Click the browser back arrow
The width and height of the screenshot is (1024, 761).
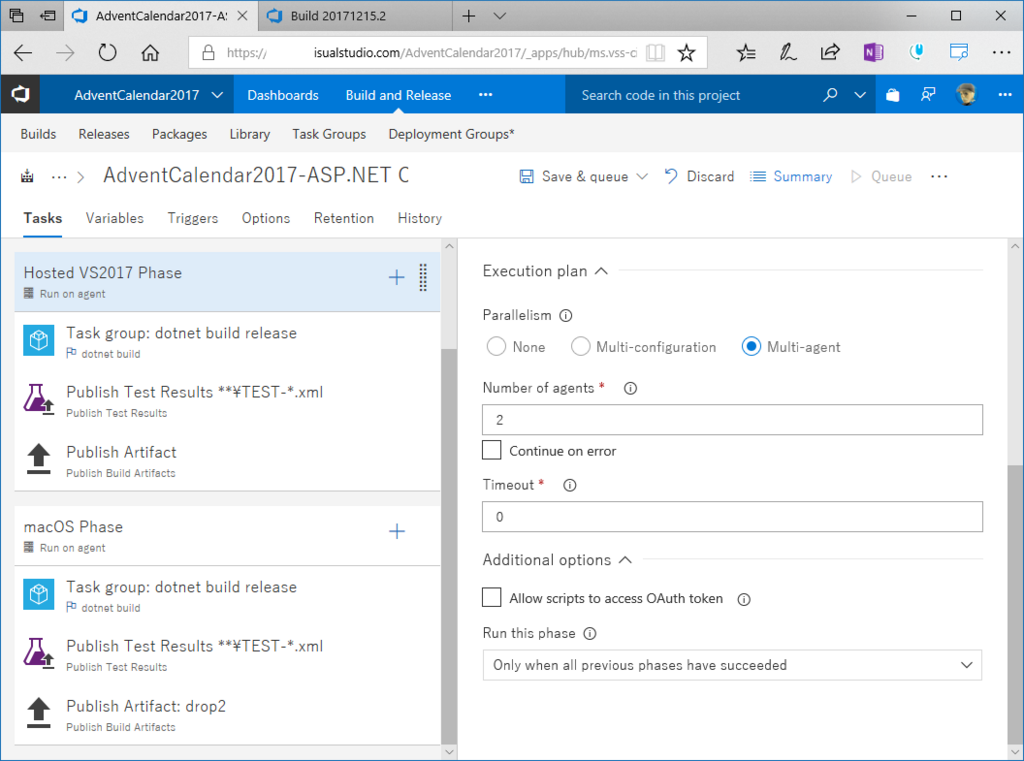pos(23,53)
